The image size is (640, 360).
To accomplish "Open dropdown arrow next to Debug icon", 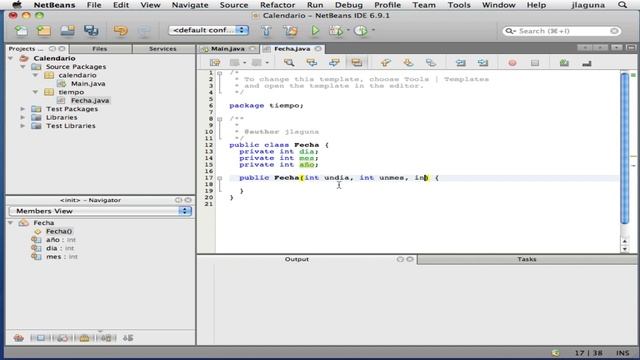I will 348,30.
